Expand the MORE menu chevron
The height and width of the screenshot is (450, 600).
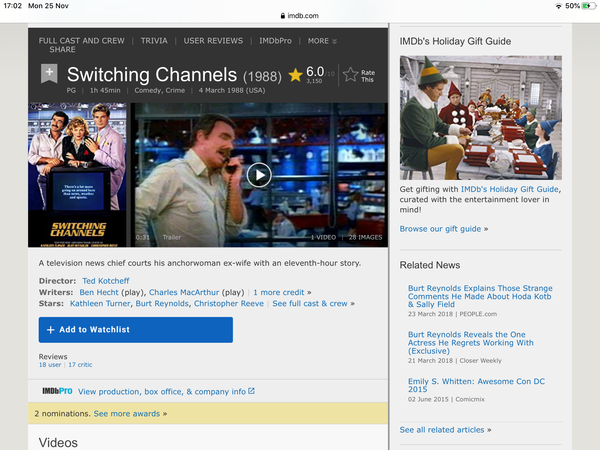pos(334,41)
